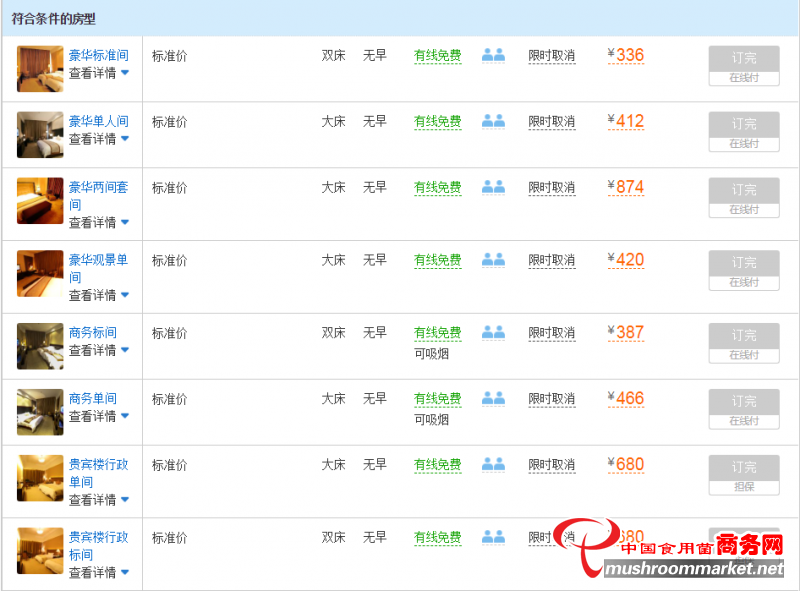Expand 查看详情 under 商务单间

click(x=98, y=416)
